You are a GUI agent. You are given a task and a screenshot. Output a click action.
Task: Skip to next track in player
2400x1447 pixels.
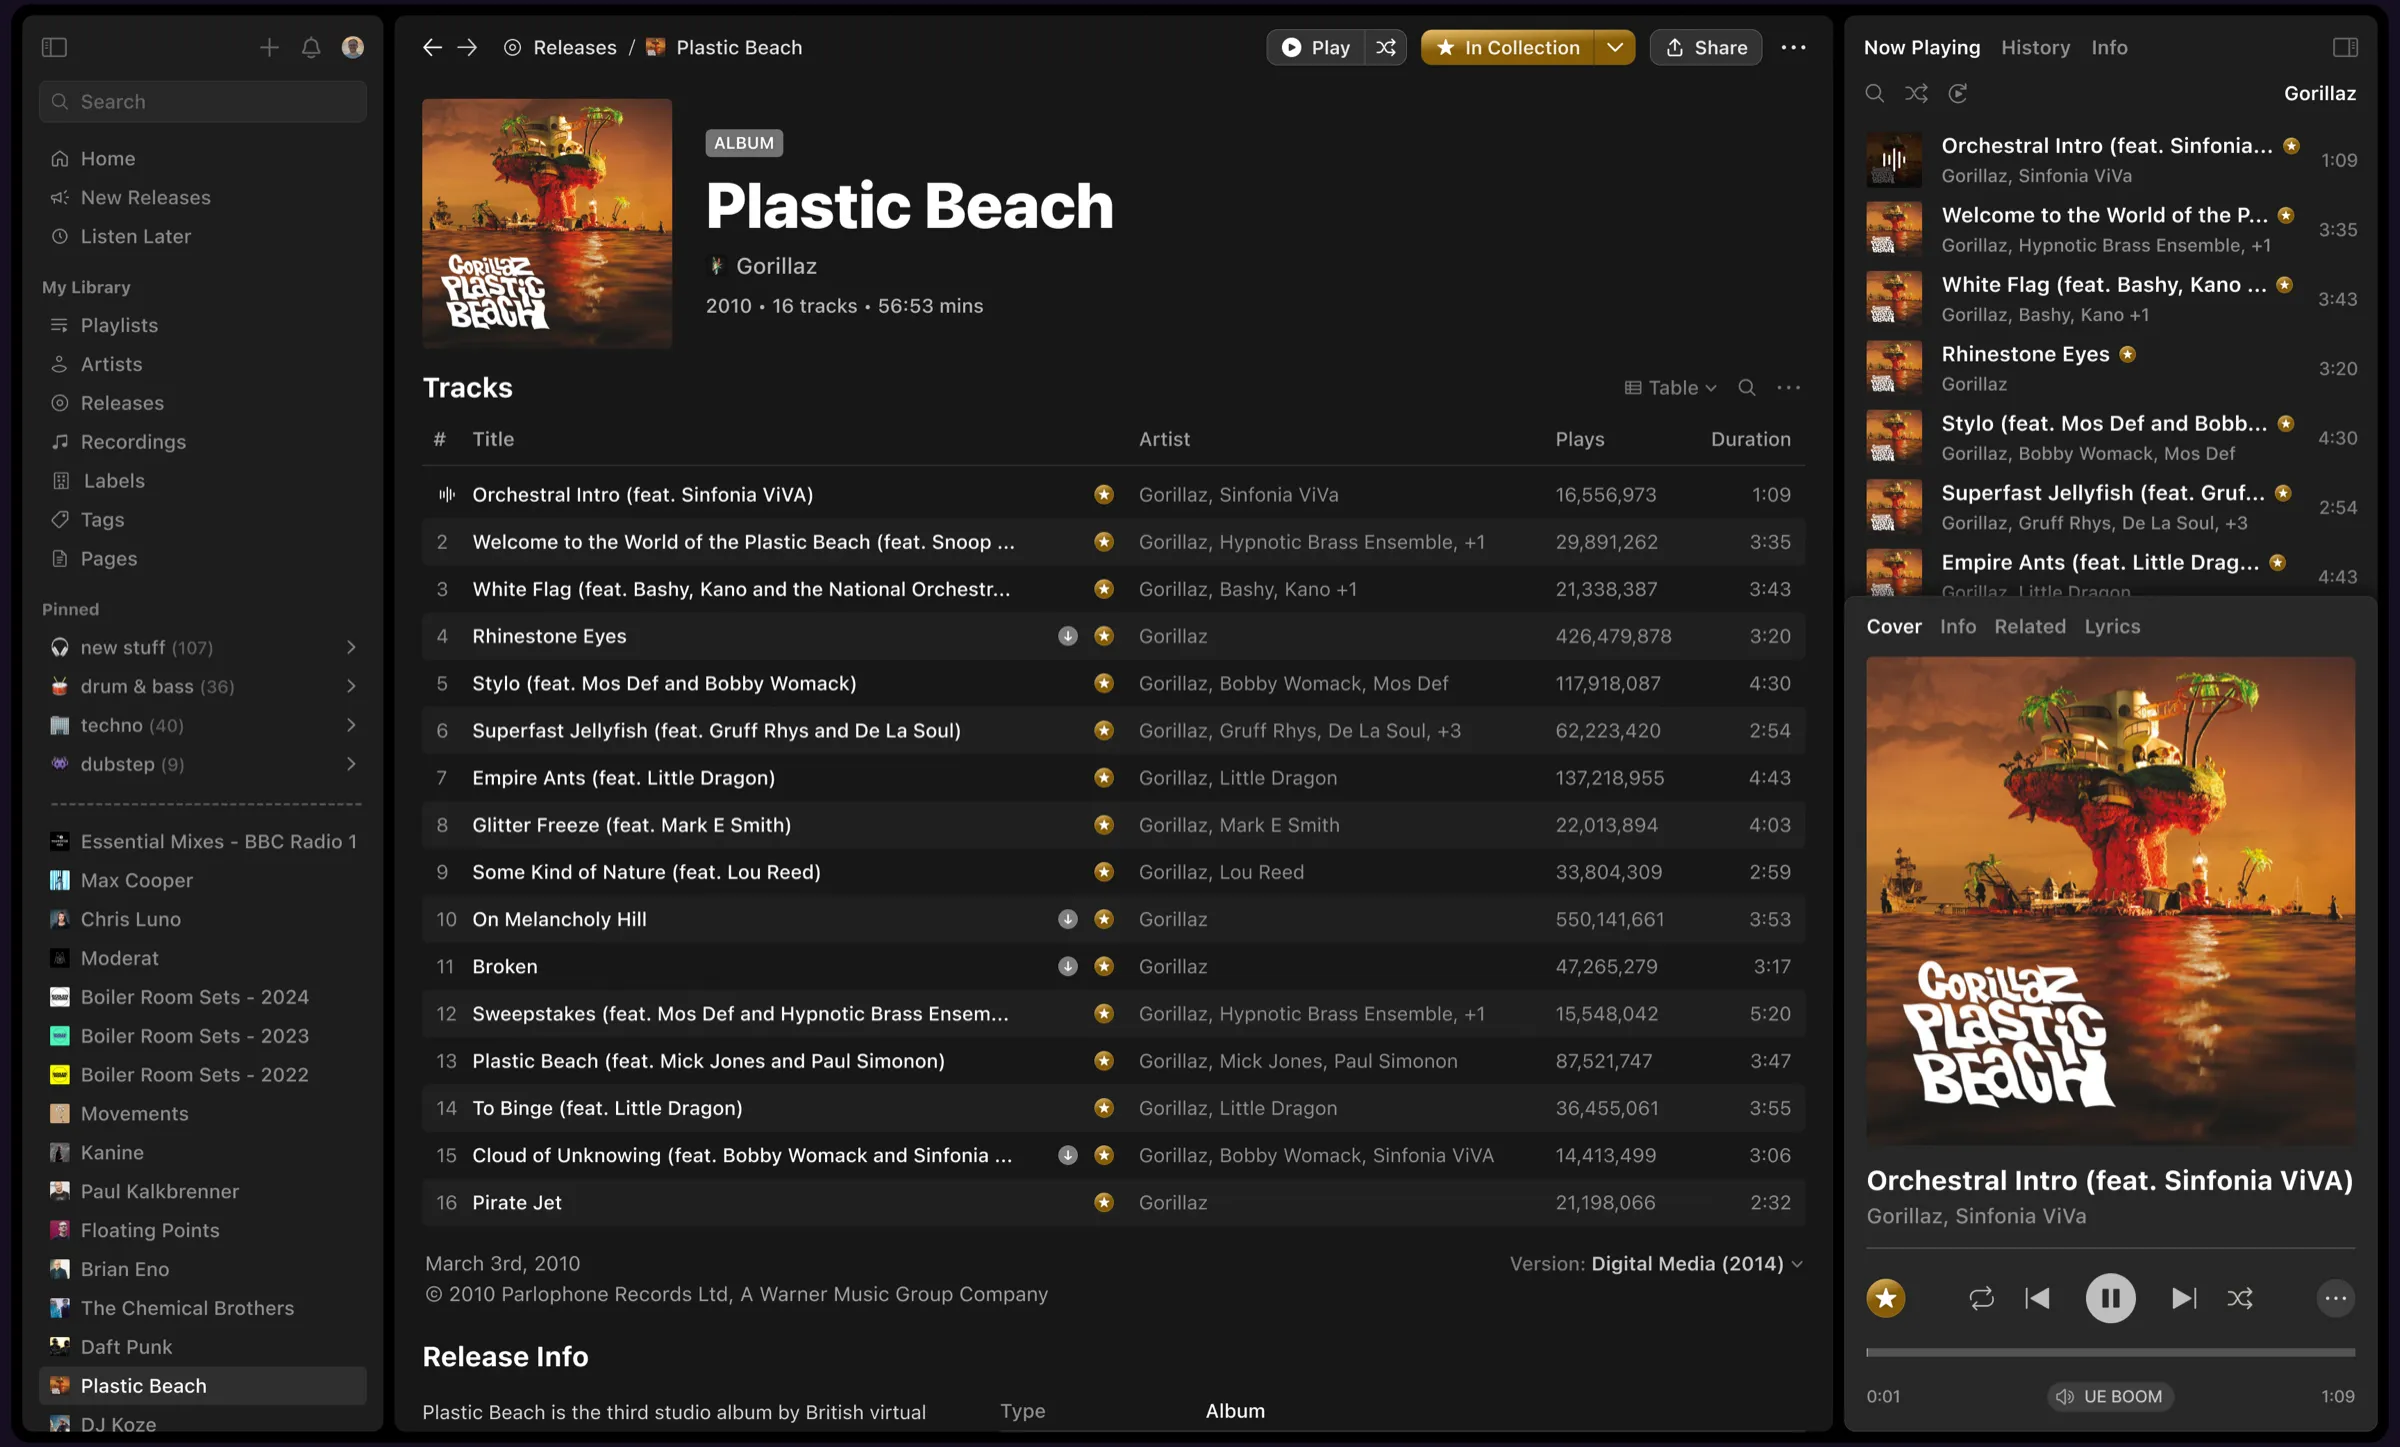click(2184, 1298)
